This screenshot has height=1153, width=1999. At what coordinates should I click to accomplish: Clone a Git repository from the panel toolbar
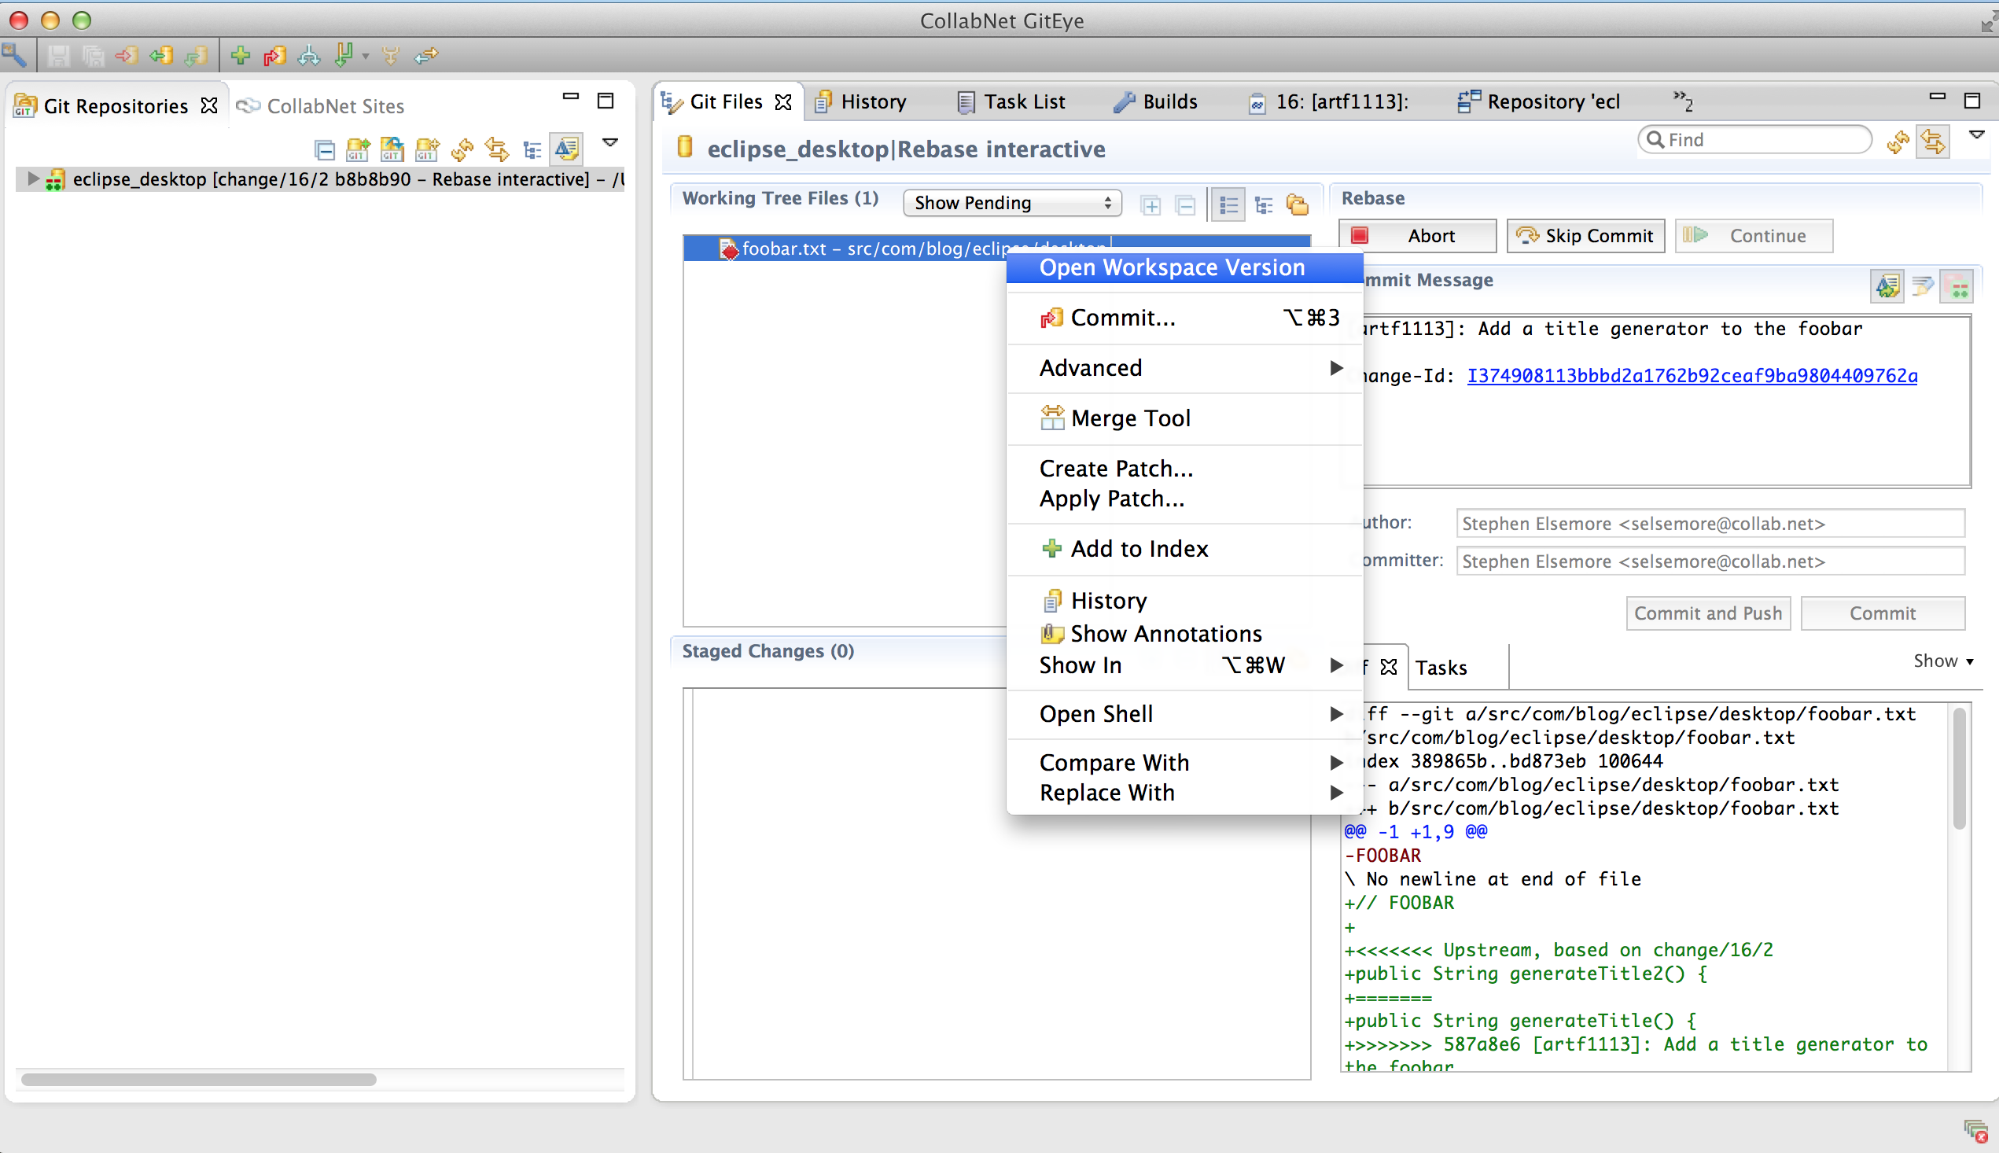pyautogui.click(x=392, y=148)
